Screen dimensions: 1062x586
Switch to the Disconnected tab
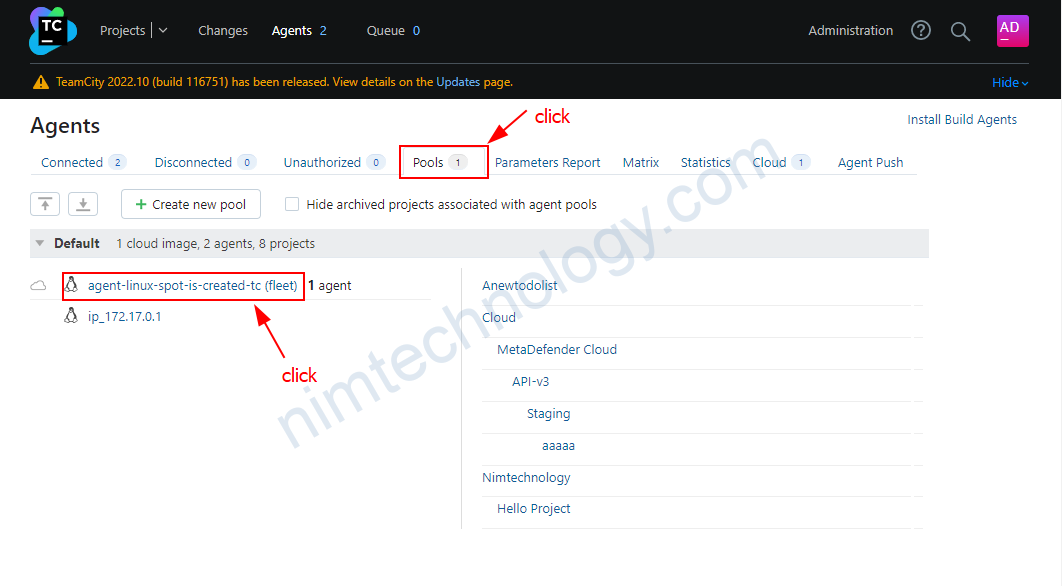193,163
